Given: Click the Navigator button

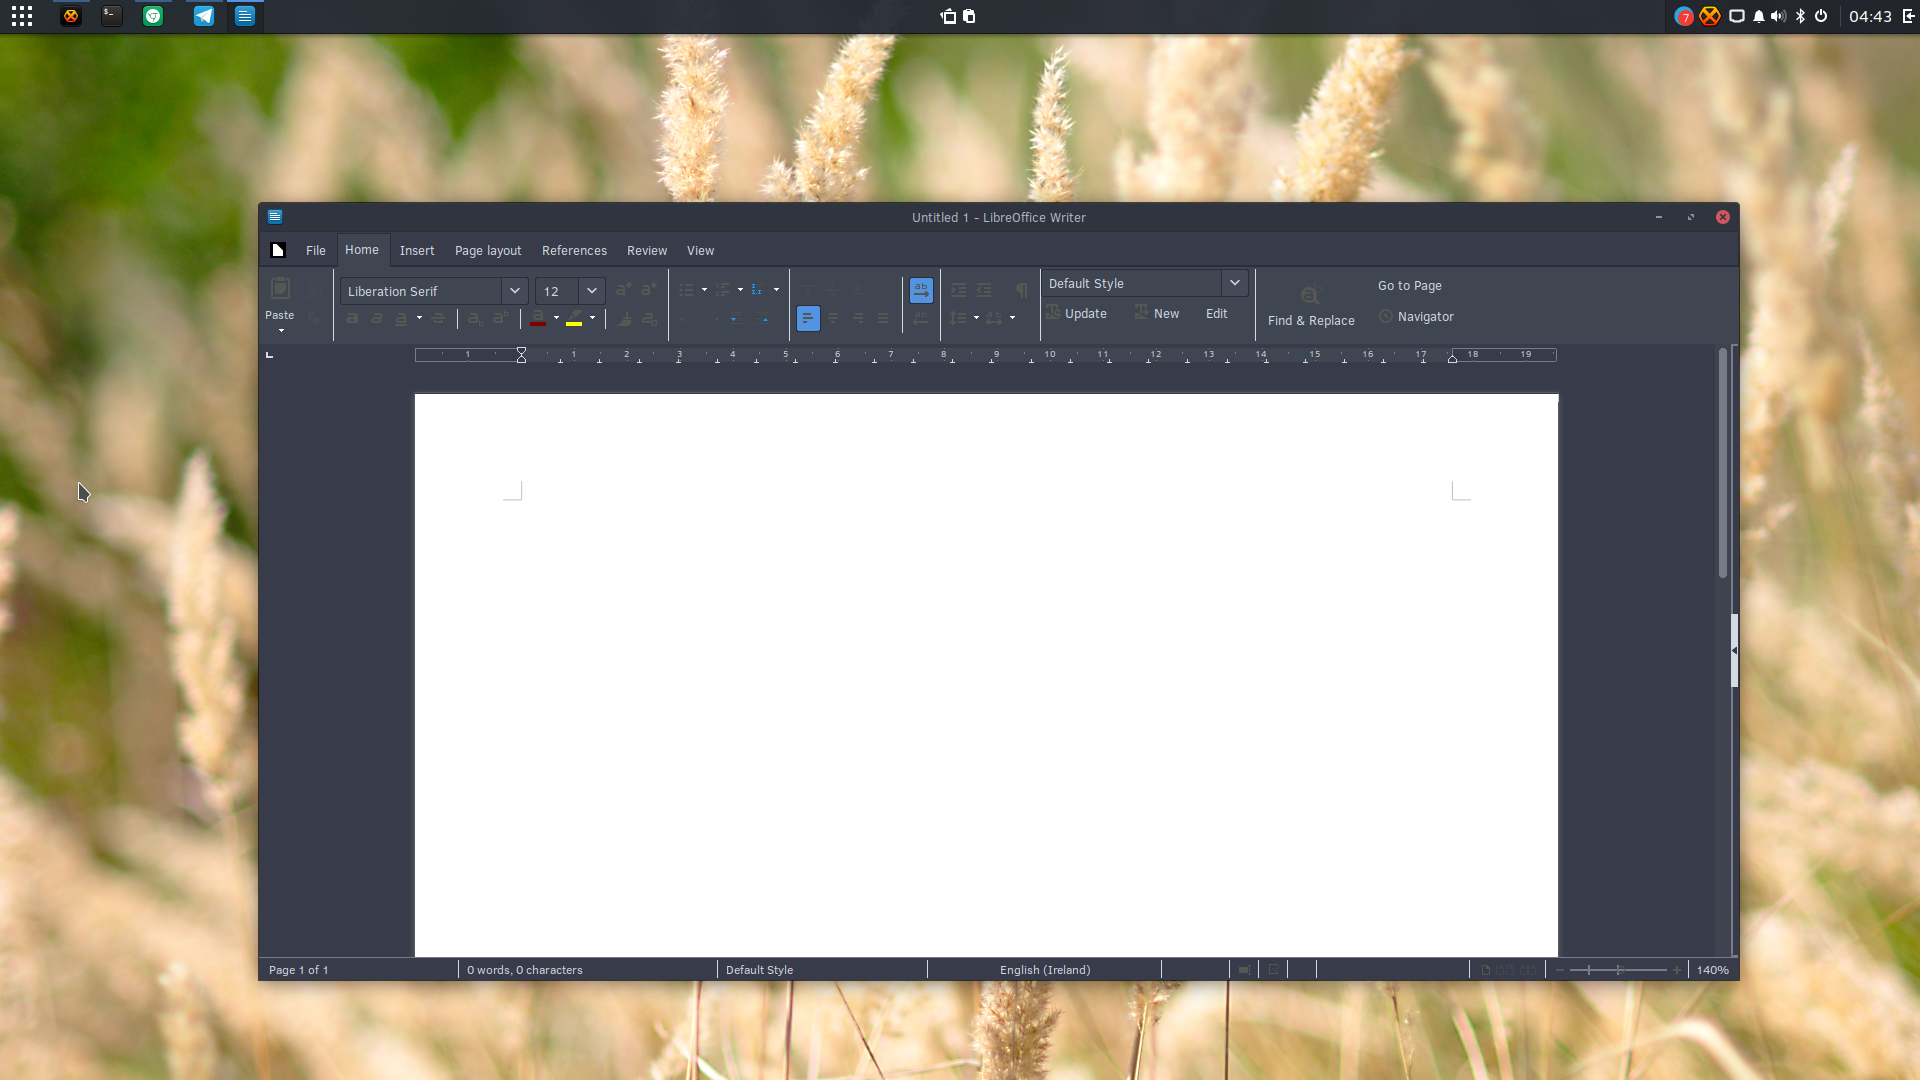Looking at the screenshot, I should 1416,317.
